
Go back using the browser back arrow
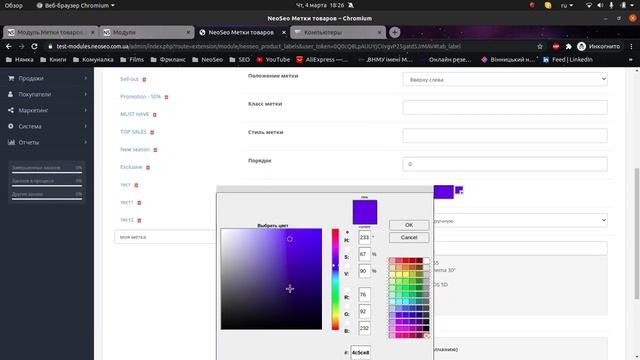(x=9, y=47)
